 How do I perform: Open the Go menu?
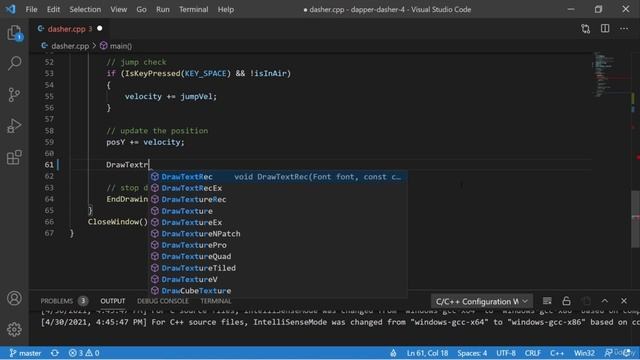point(141,9)
